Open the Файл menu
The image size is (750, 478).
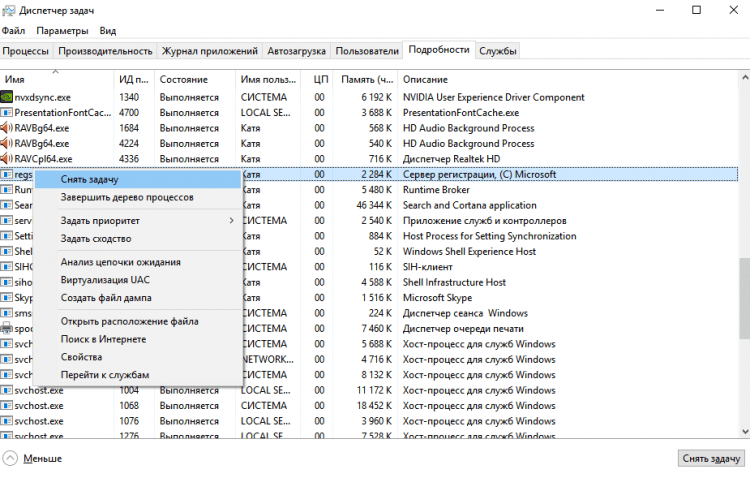13,31
